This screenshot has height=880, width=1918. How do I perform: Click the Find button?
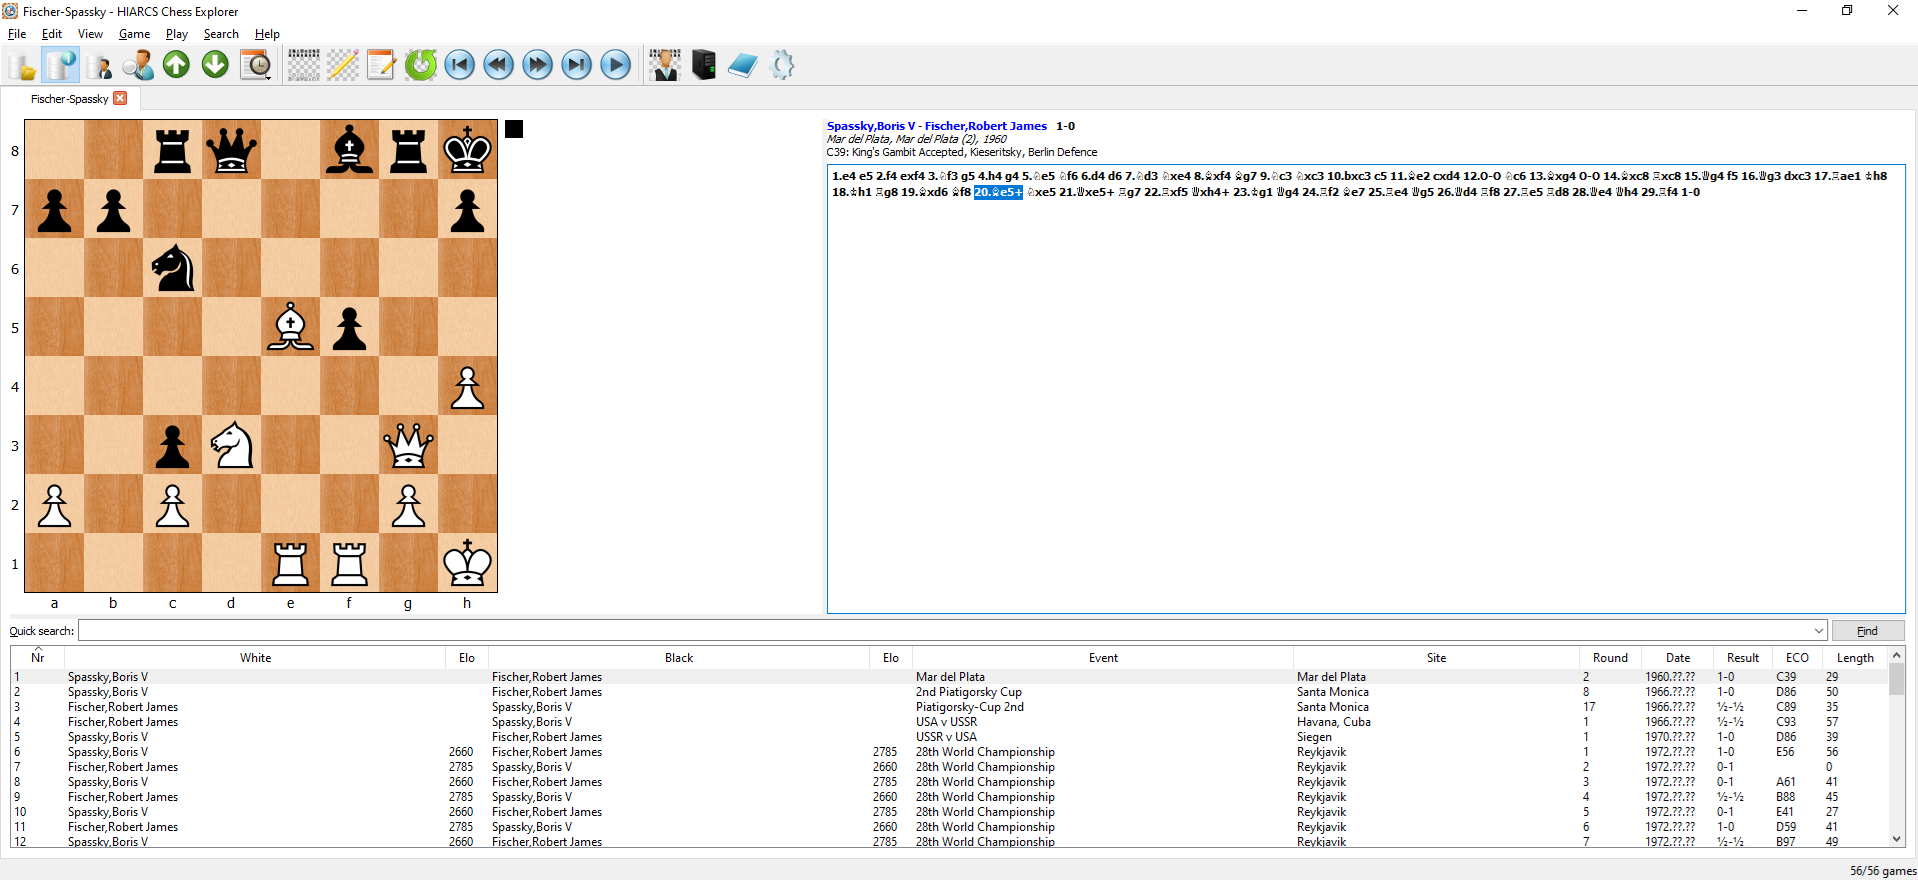(x=1867, y=631)
